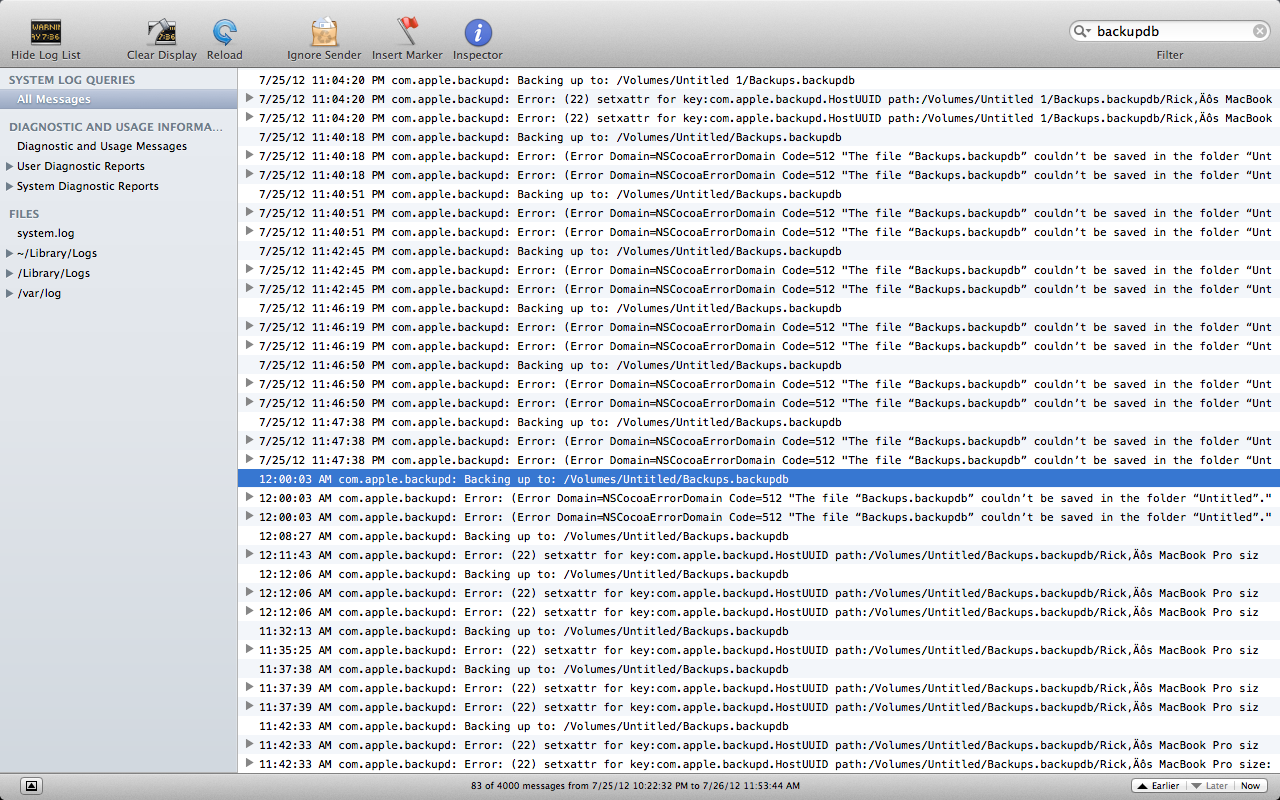1280x800 pixels.
Task: Select 12:12:06 AM Backing up row
Action: coord(759,574)
